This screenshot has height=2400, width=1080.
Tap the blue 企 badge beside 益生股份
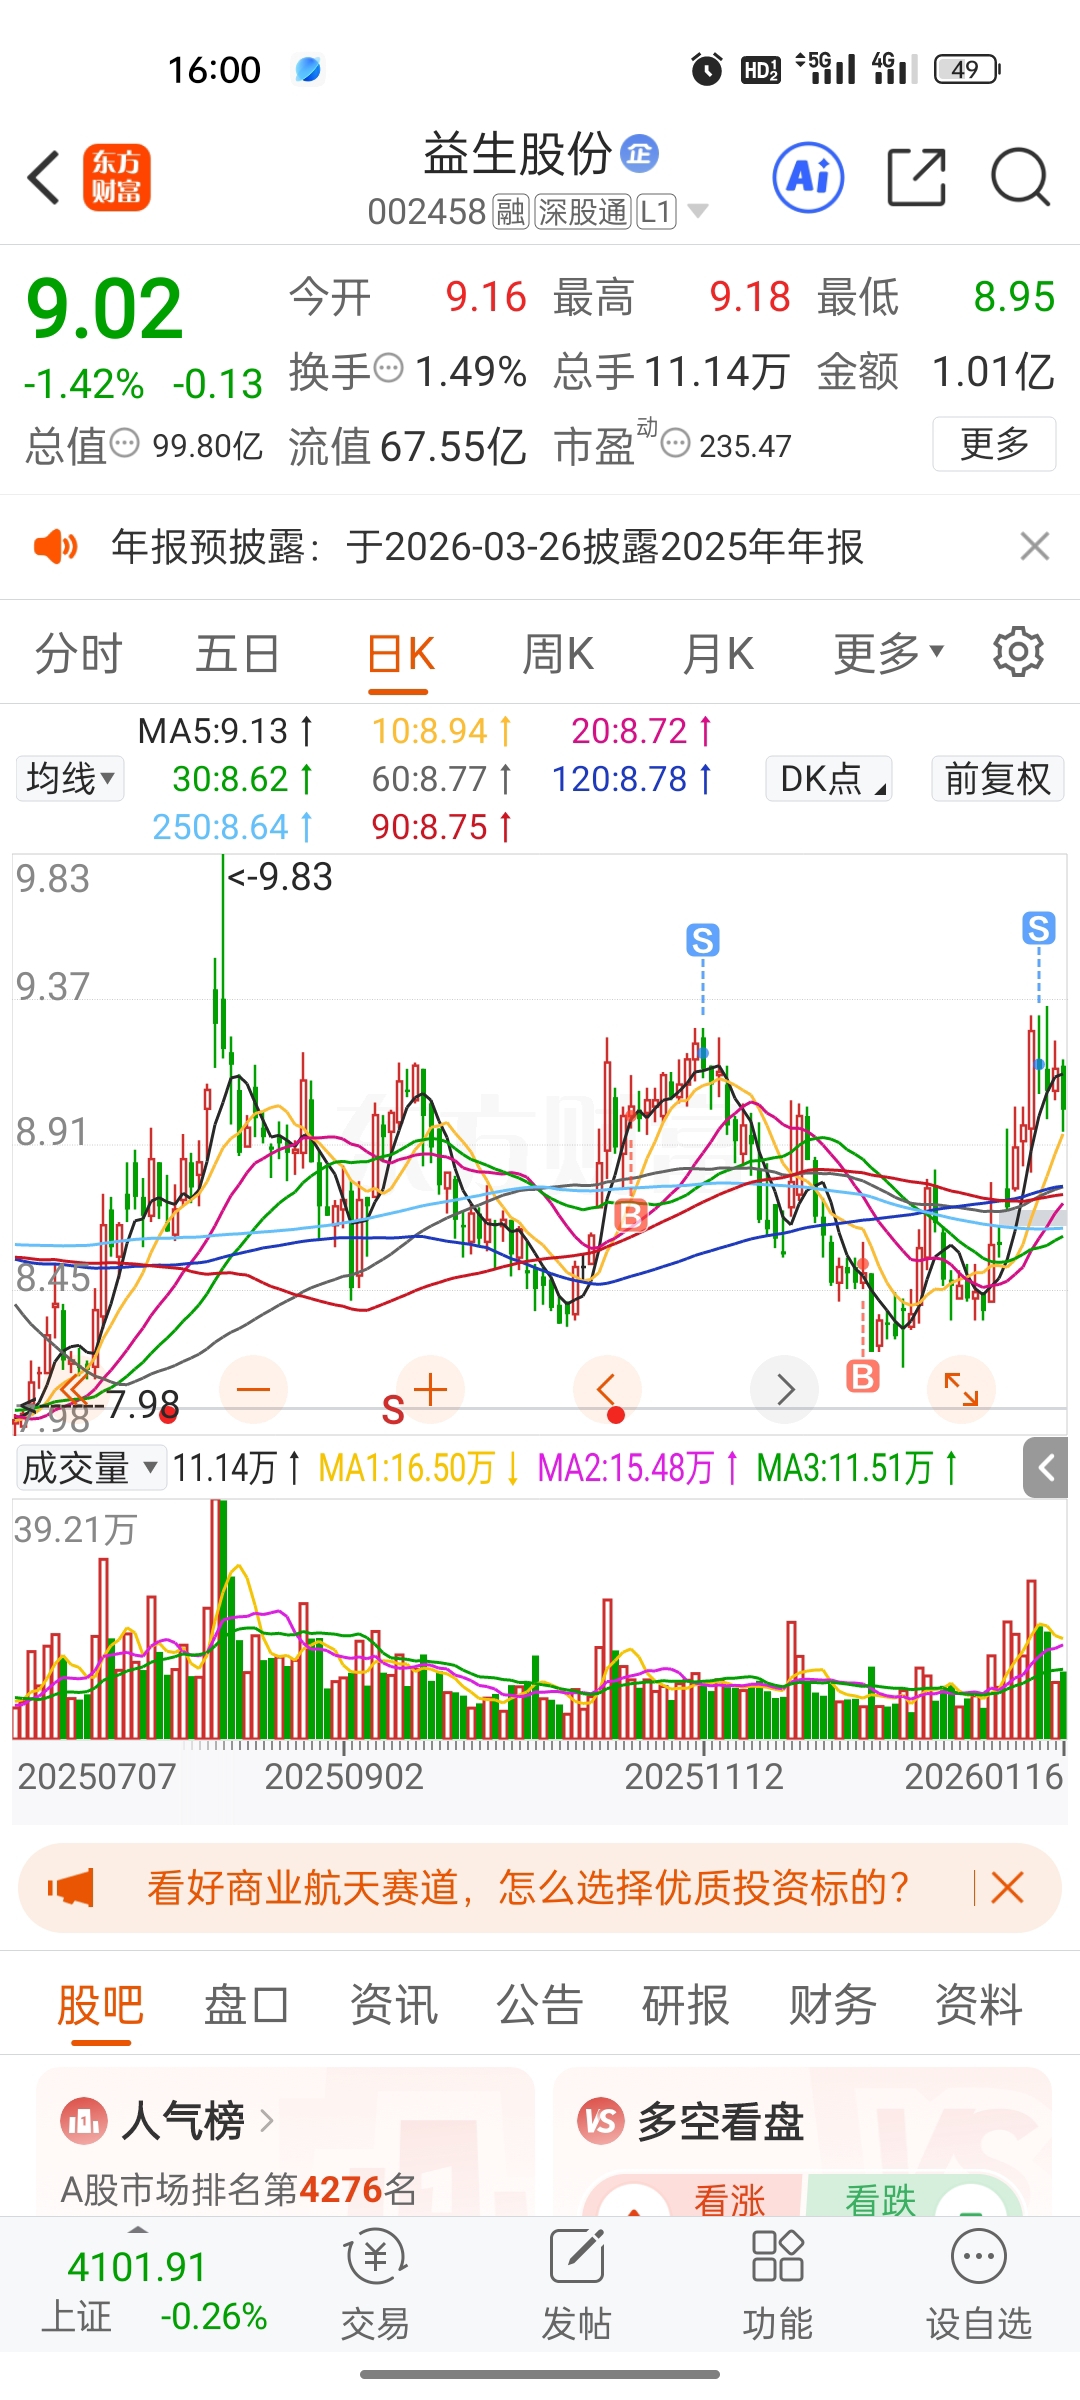(x=639, y=153)
